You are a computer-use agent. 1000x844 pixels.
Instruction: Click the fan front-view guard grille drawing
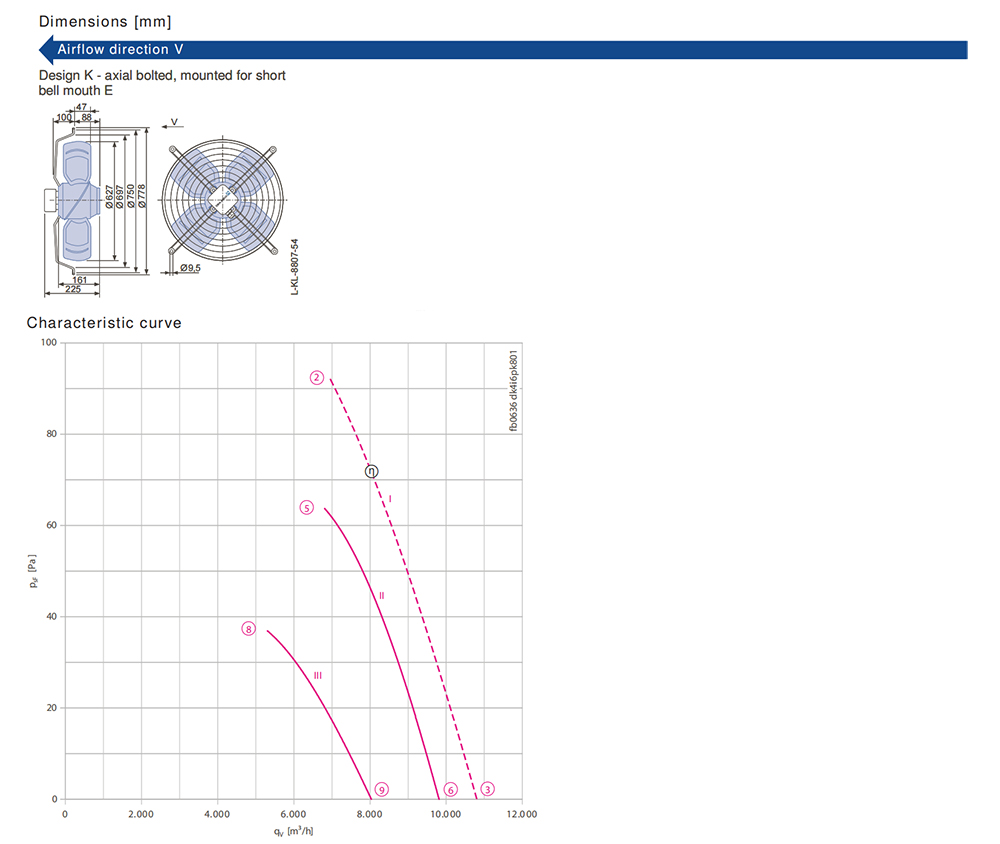pyautogui.click(x=223, y=200)
